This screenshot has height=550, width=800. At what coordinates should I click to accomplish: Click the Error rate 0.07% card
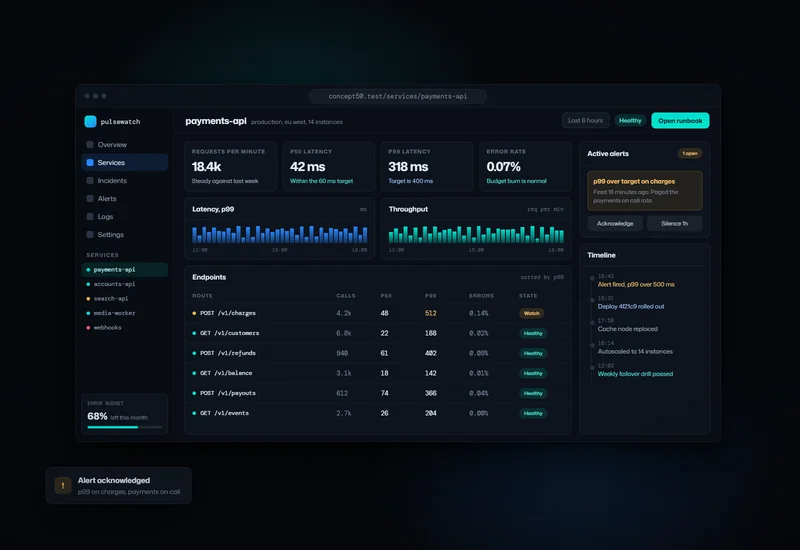coord(525,166)
